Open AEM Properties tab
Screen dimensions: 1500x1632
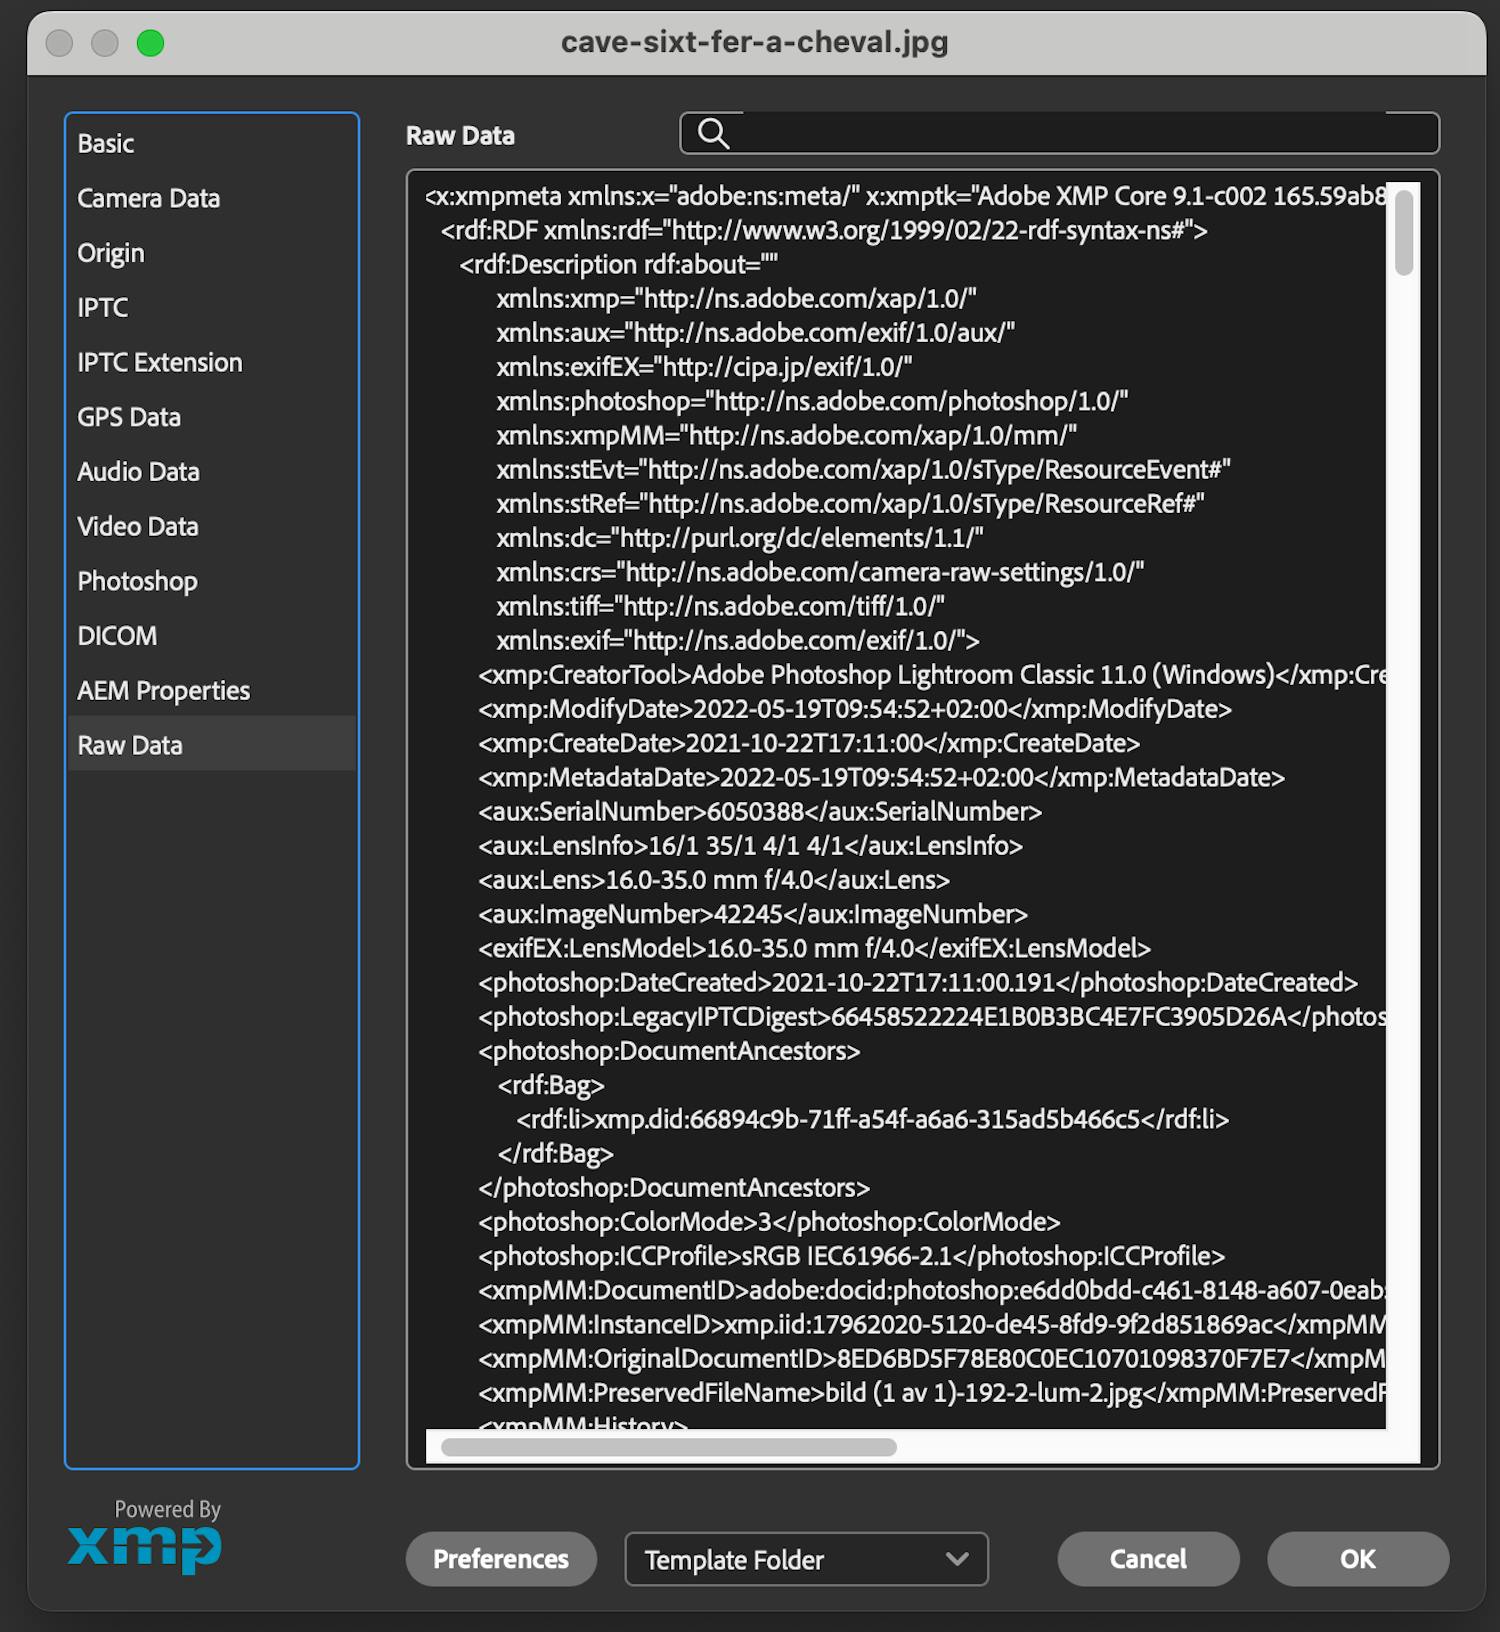click(163, 691)
